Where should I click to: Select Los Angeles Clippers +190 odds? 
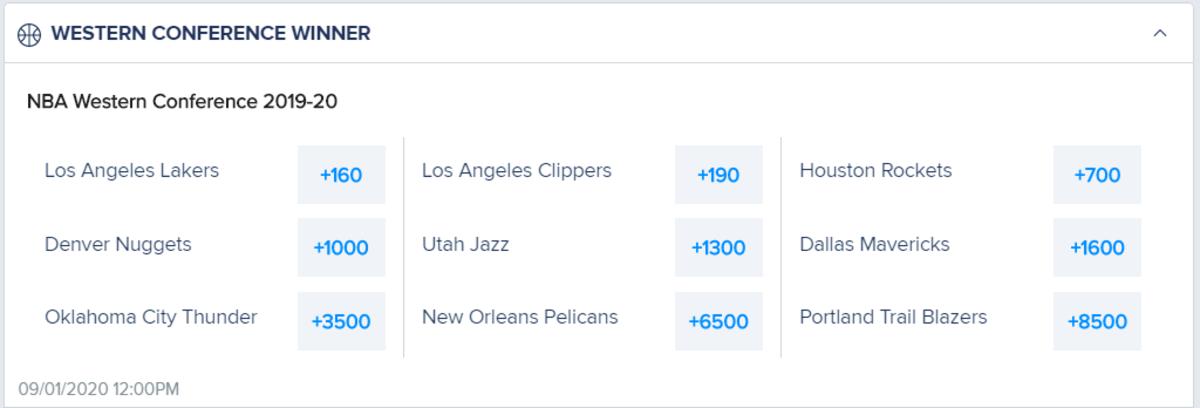point(718,175)
